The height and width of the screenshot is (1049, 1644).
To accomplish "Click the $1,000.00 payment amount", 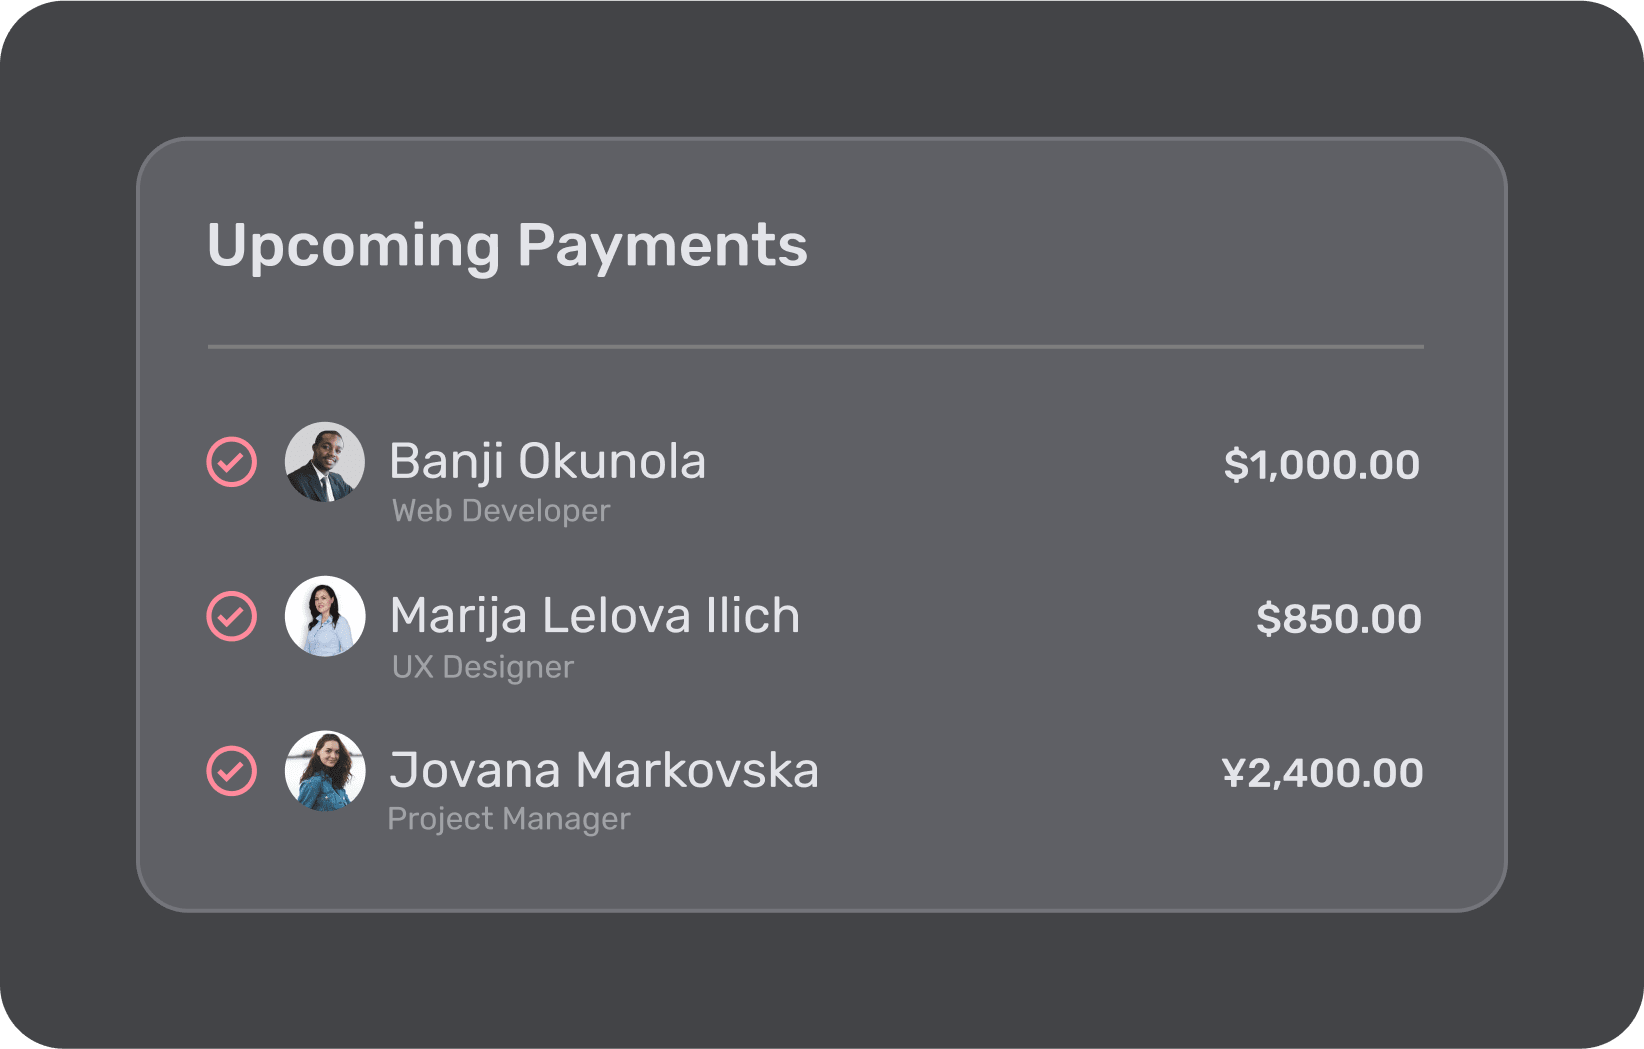I will coord(1321,465).
